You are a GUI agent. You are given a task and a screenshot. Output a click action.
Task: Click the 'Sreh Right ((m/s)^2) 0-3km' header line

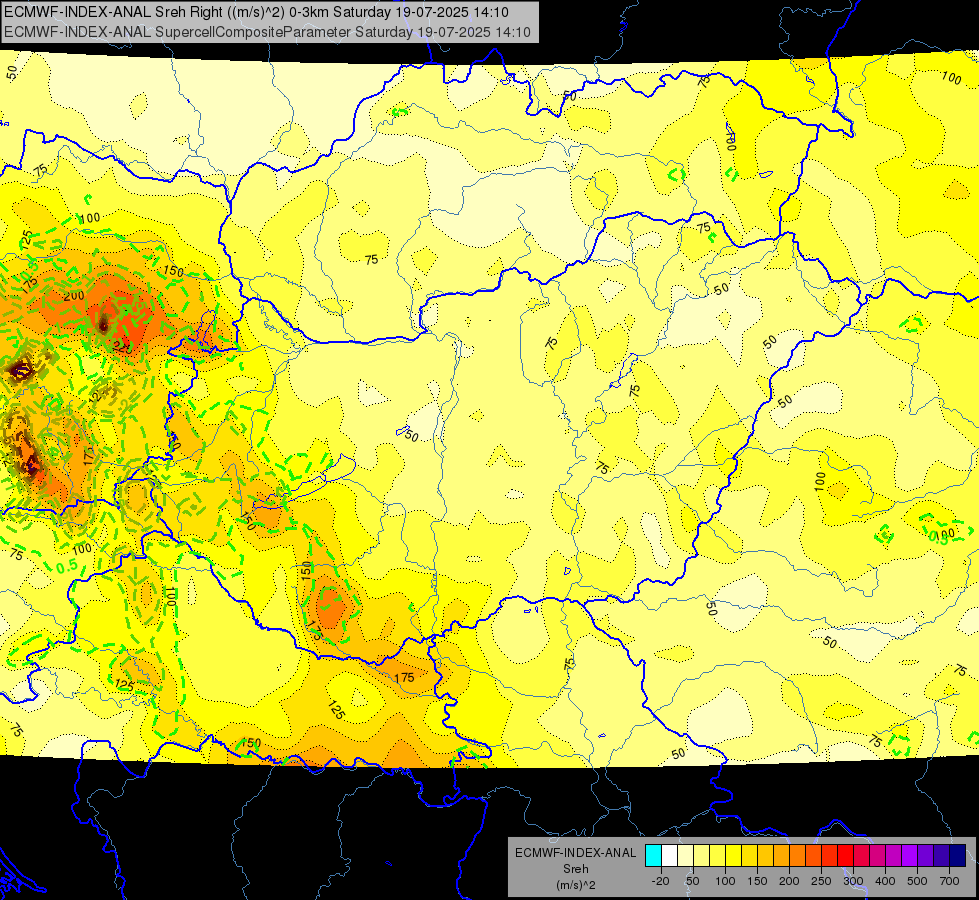coord(256,12)
